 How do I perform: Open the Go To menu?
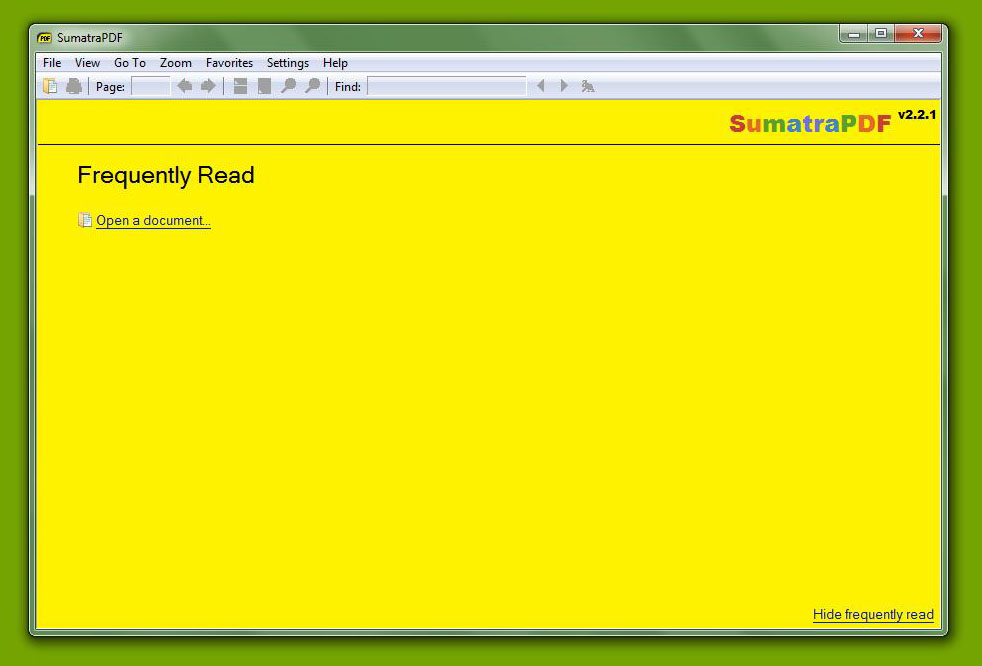tap(130, 63)
